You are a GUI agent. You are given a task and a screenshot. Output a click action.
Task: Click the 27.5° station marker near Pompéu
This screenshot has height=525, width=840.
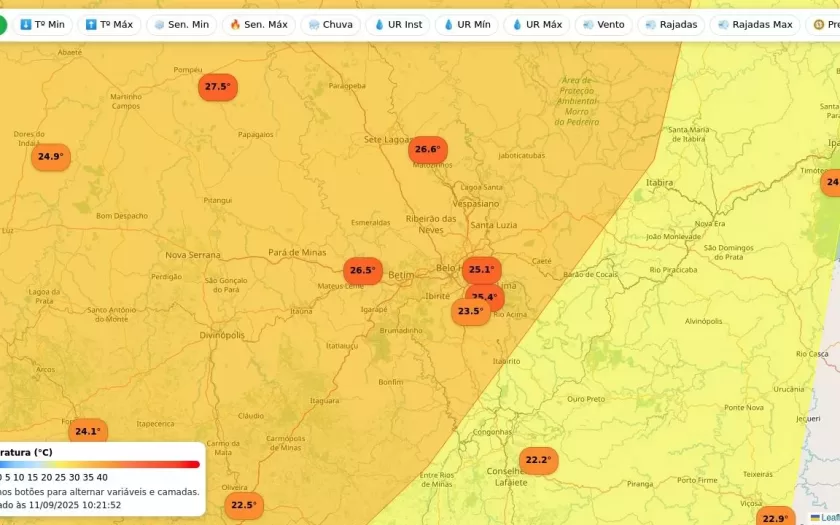point(217,87)
